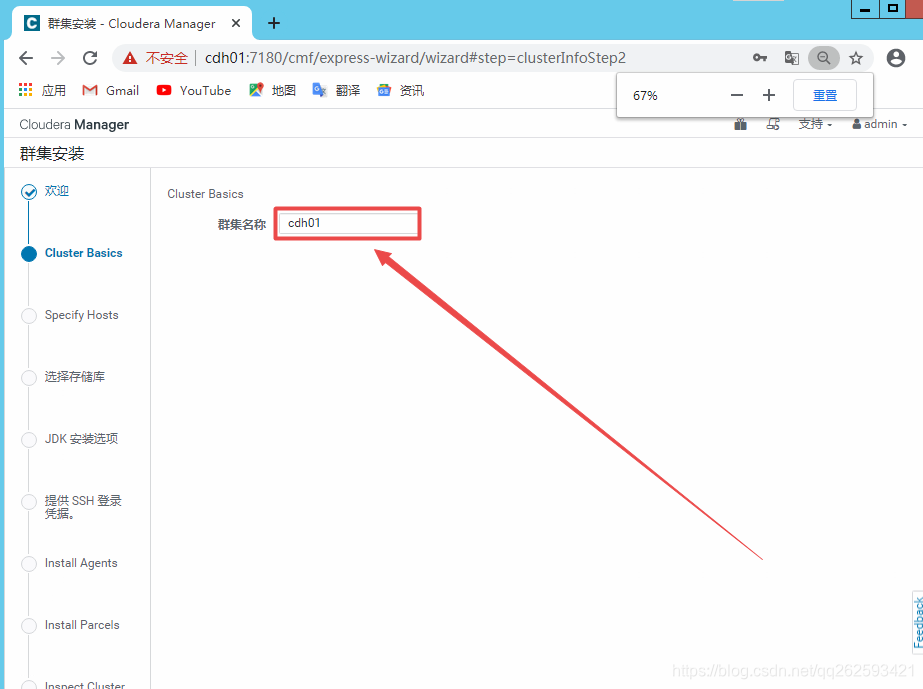Select the 选择存储库 wizard step
The image size is (923, 689).
[75, 377]
